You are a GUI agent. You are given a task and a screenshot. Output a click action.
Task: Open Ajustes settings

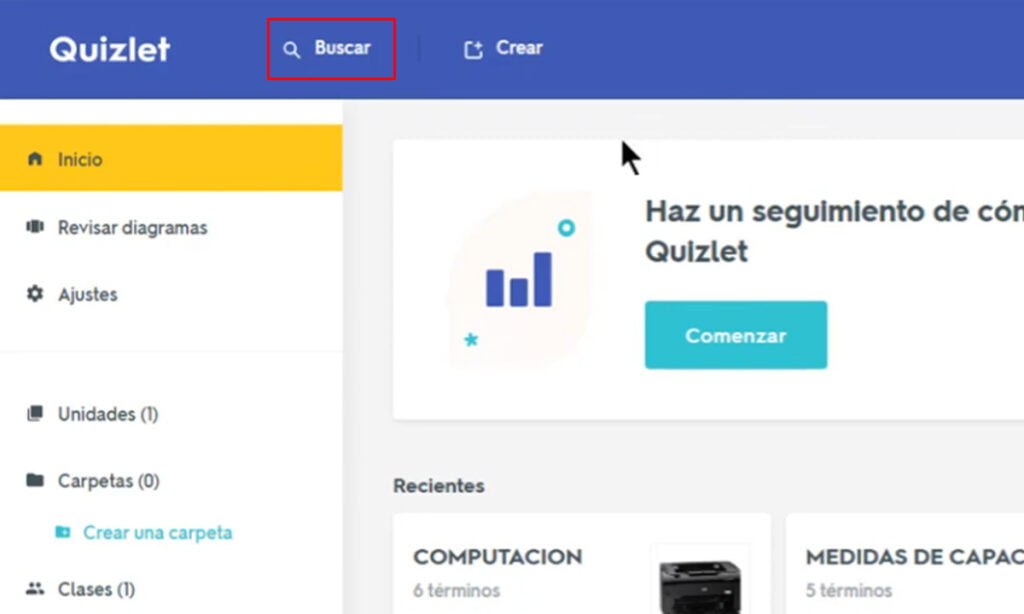(88, 295)
